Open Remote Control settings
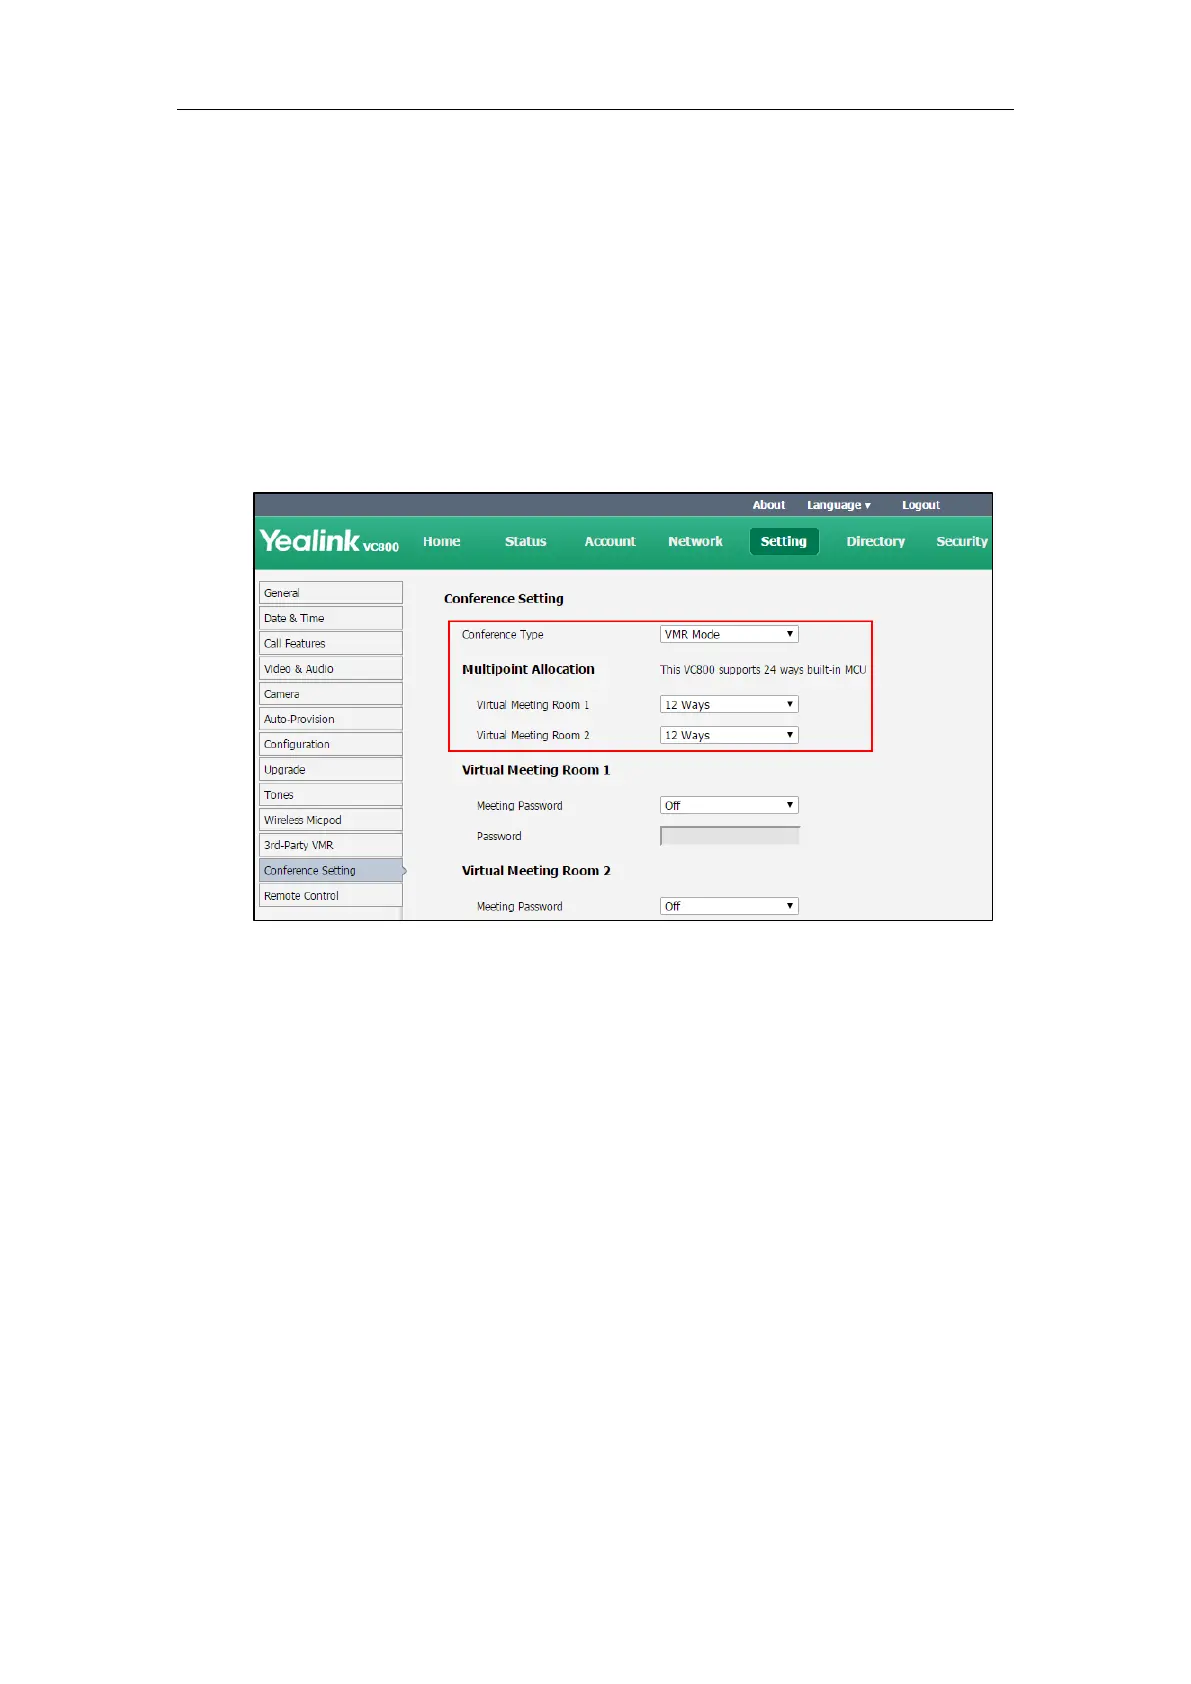The image size is (1191, 1684). pyautogui.click(x=331, y=896)
